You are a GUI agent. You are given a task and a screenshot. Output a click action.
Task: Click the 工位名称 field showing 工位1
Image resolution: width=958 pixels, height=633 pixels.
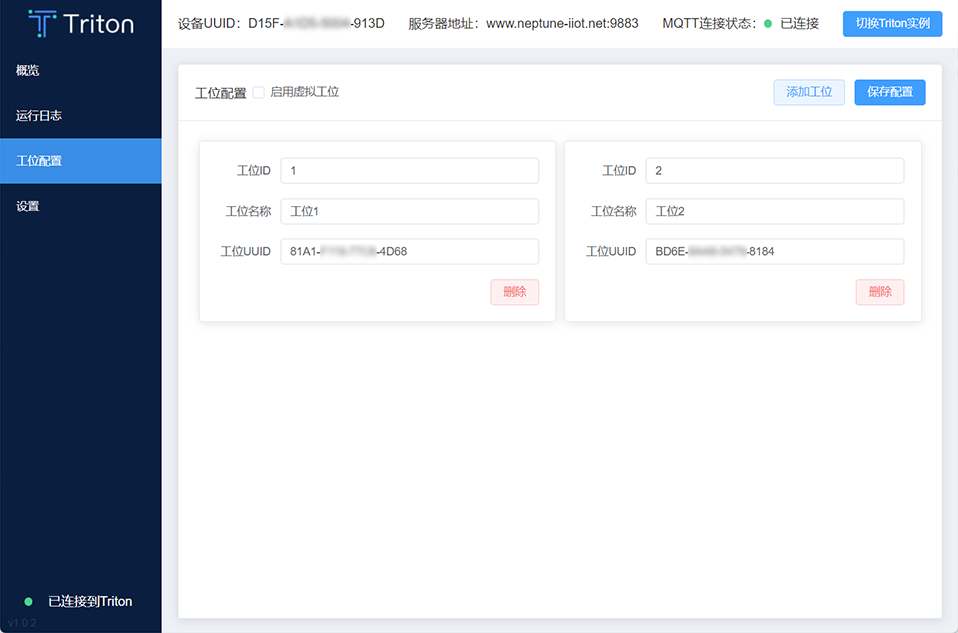pos(409,211)
